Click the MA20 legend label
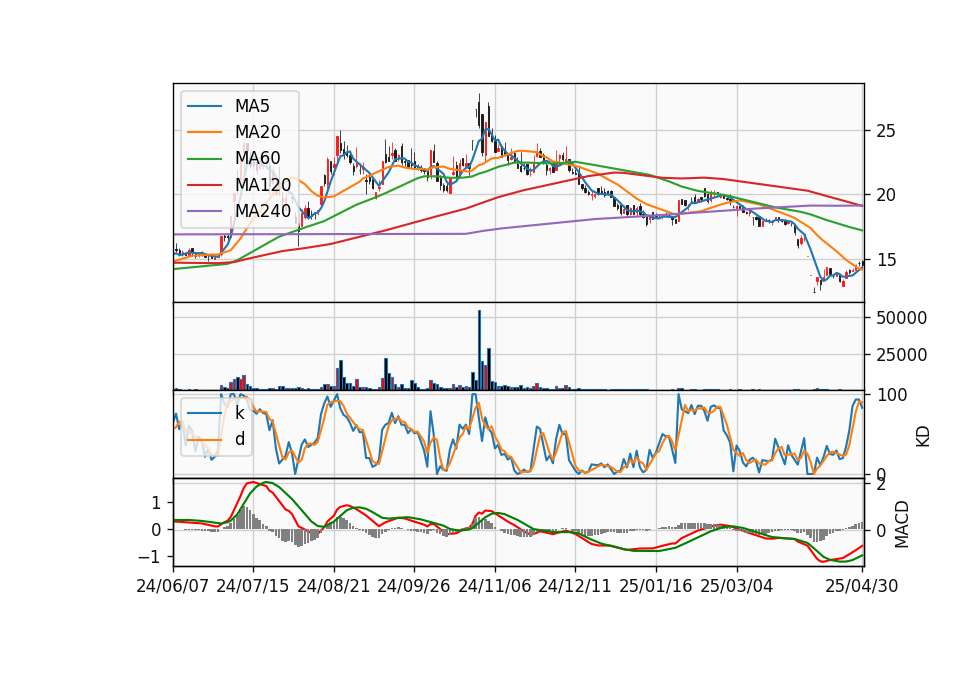 257,132
